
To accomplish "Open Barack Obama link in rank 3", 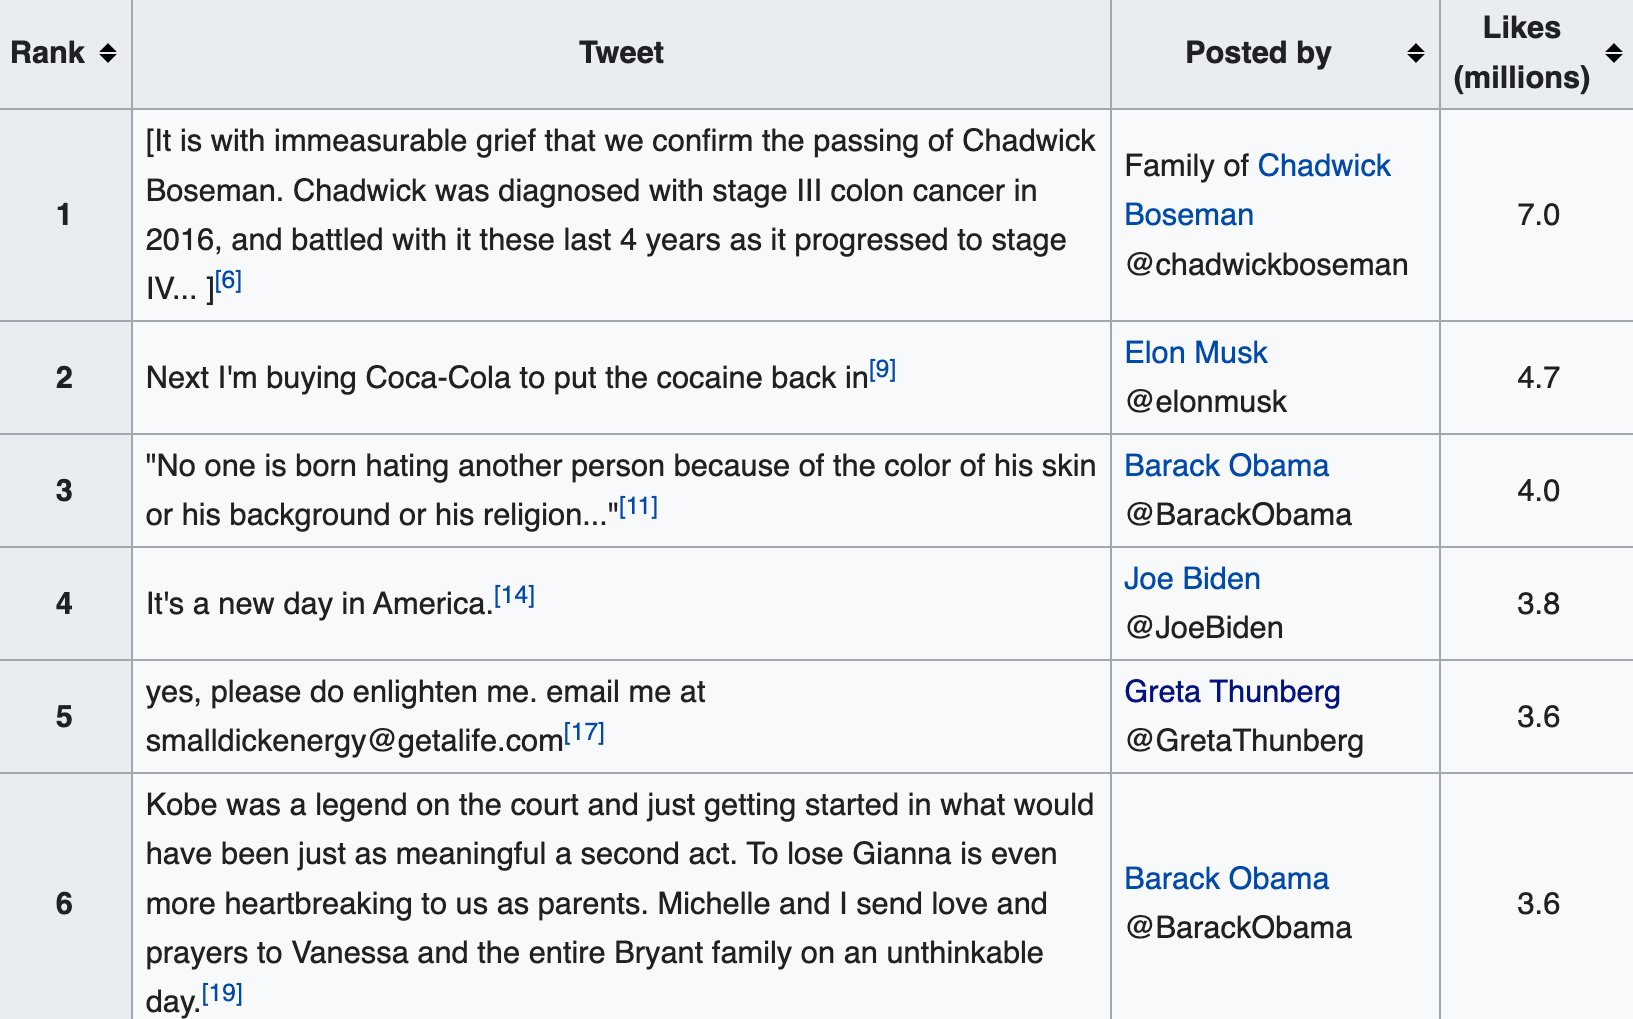I will (1226, 465).
